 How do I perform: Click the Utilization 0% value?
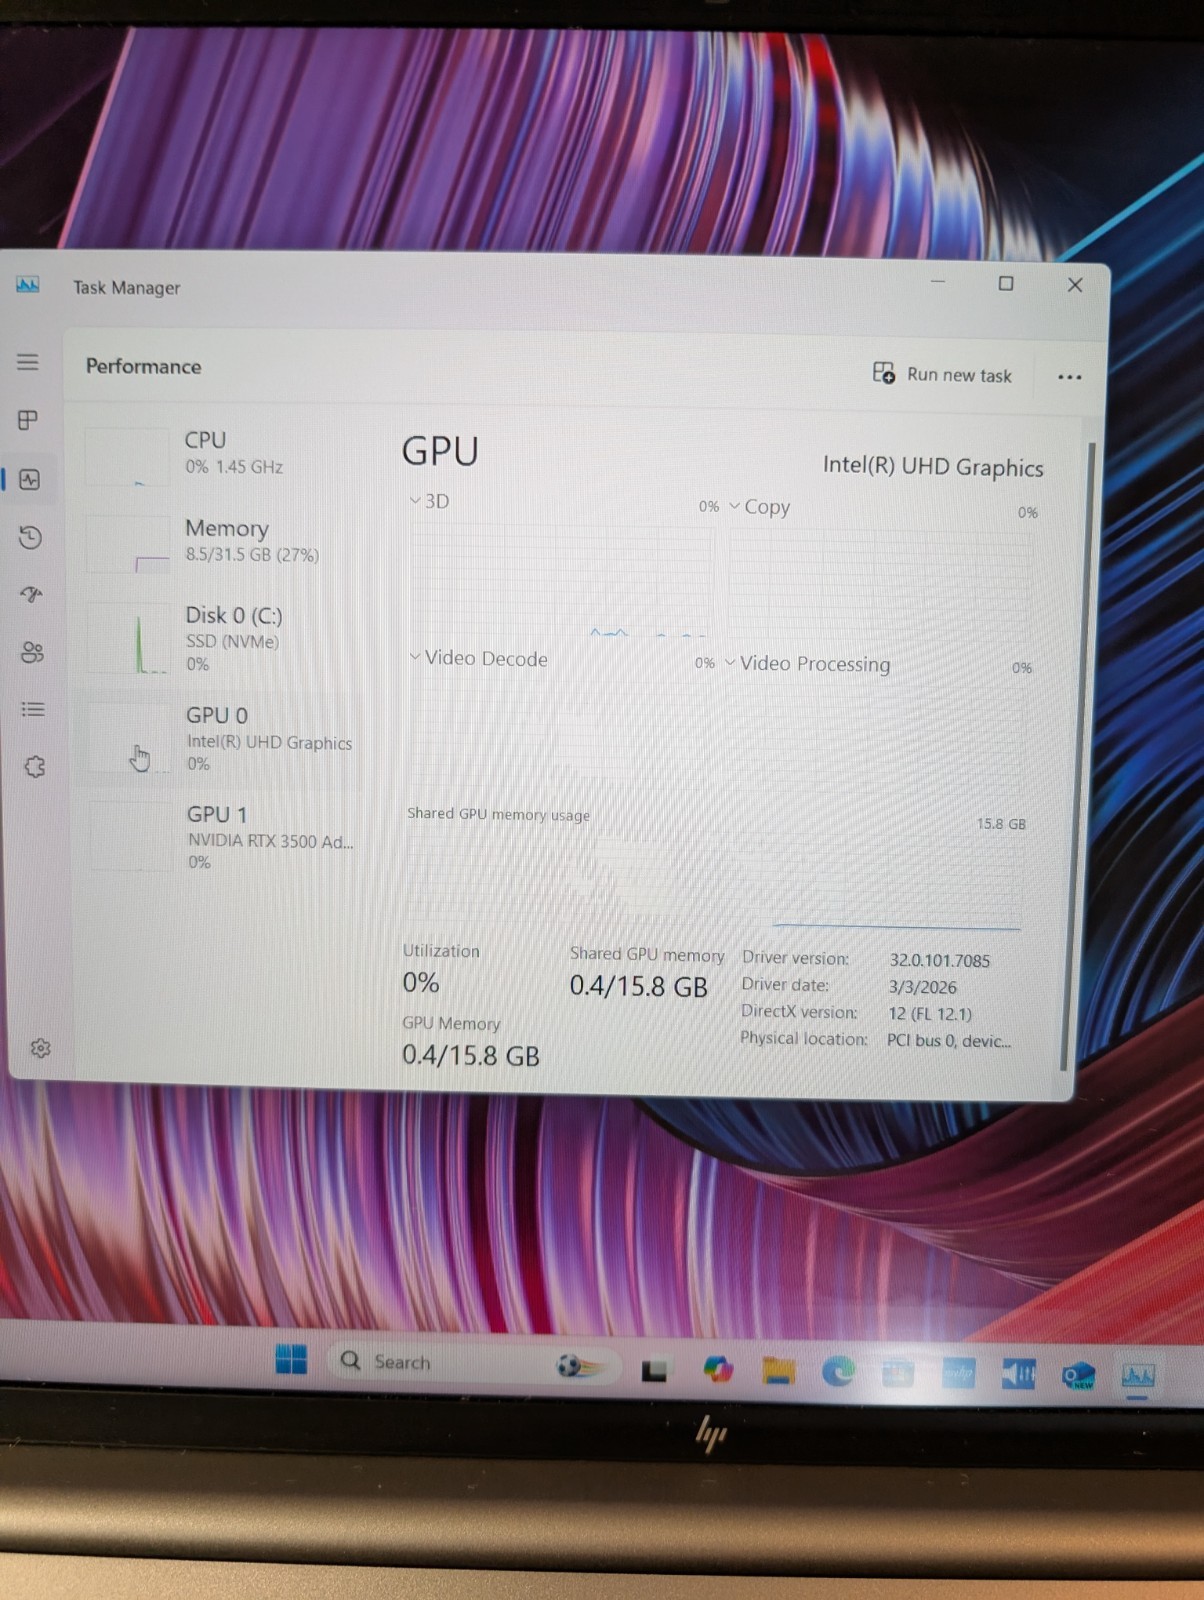pos(421,983)
